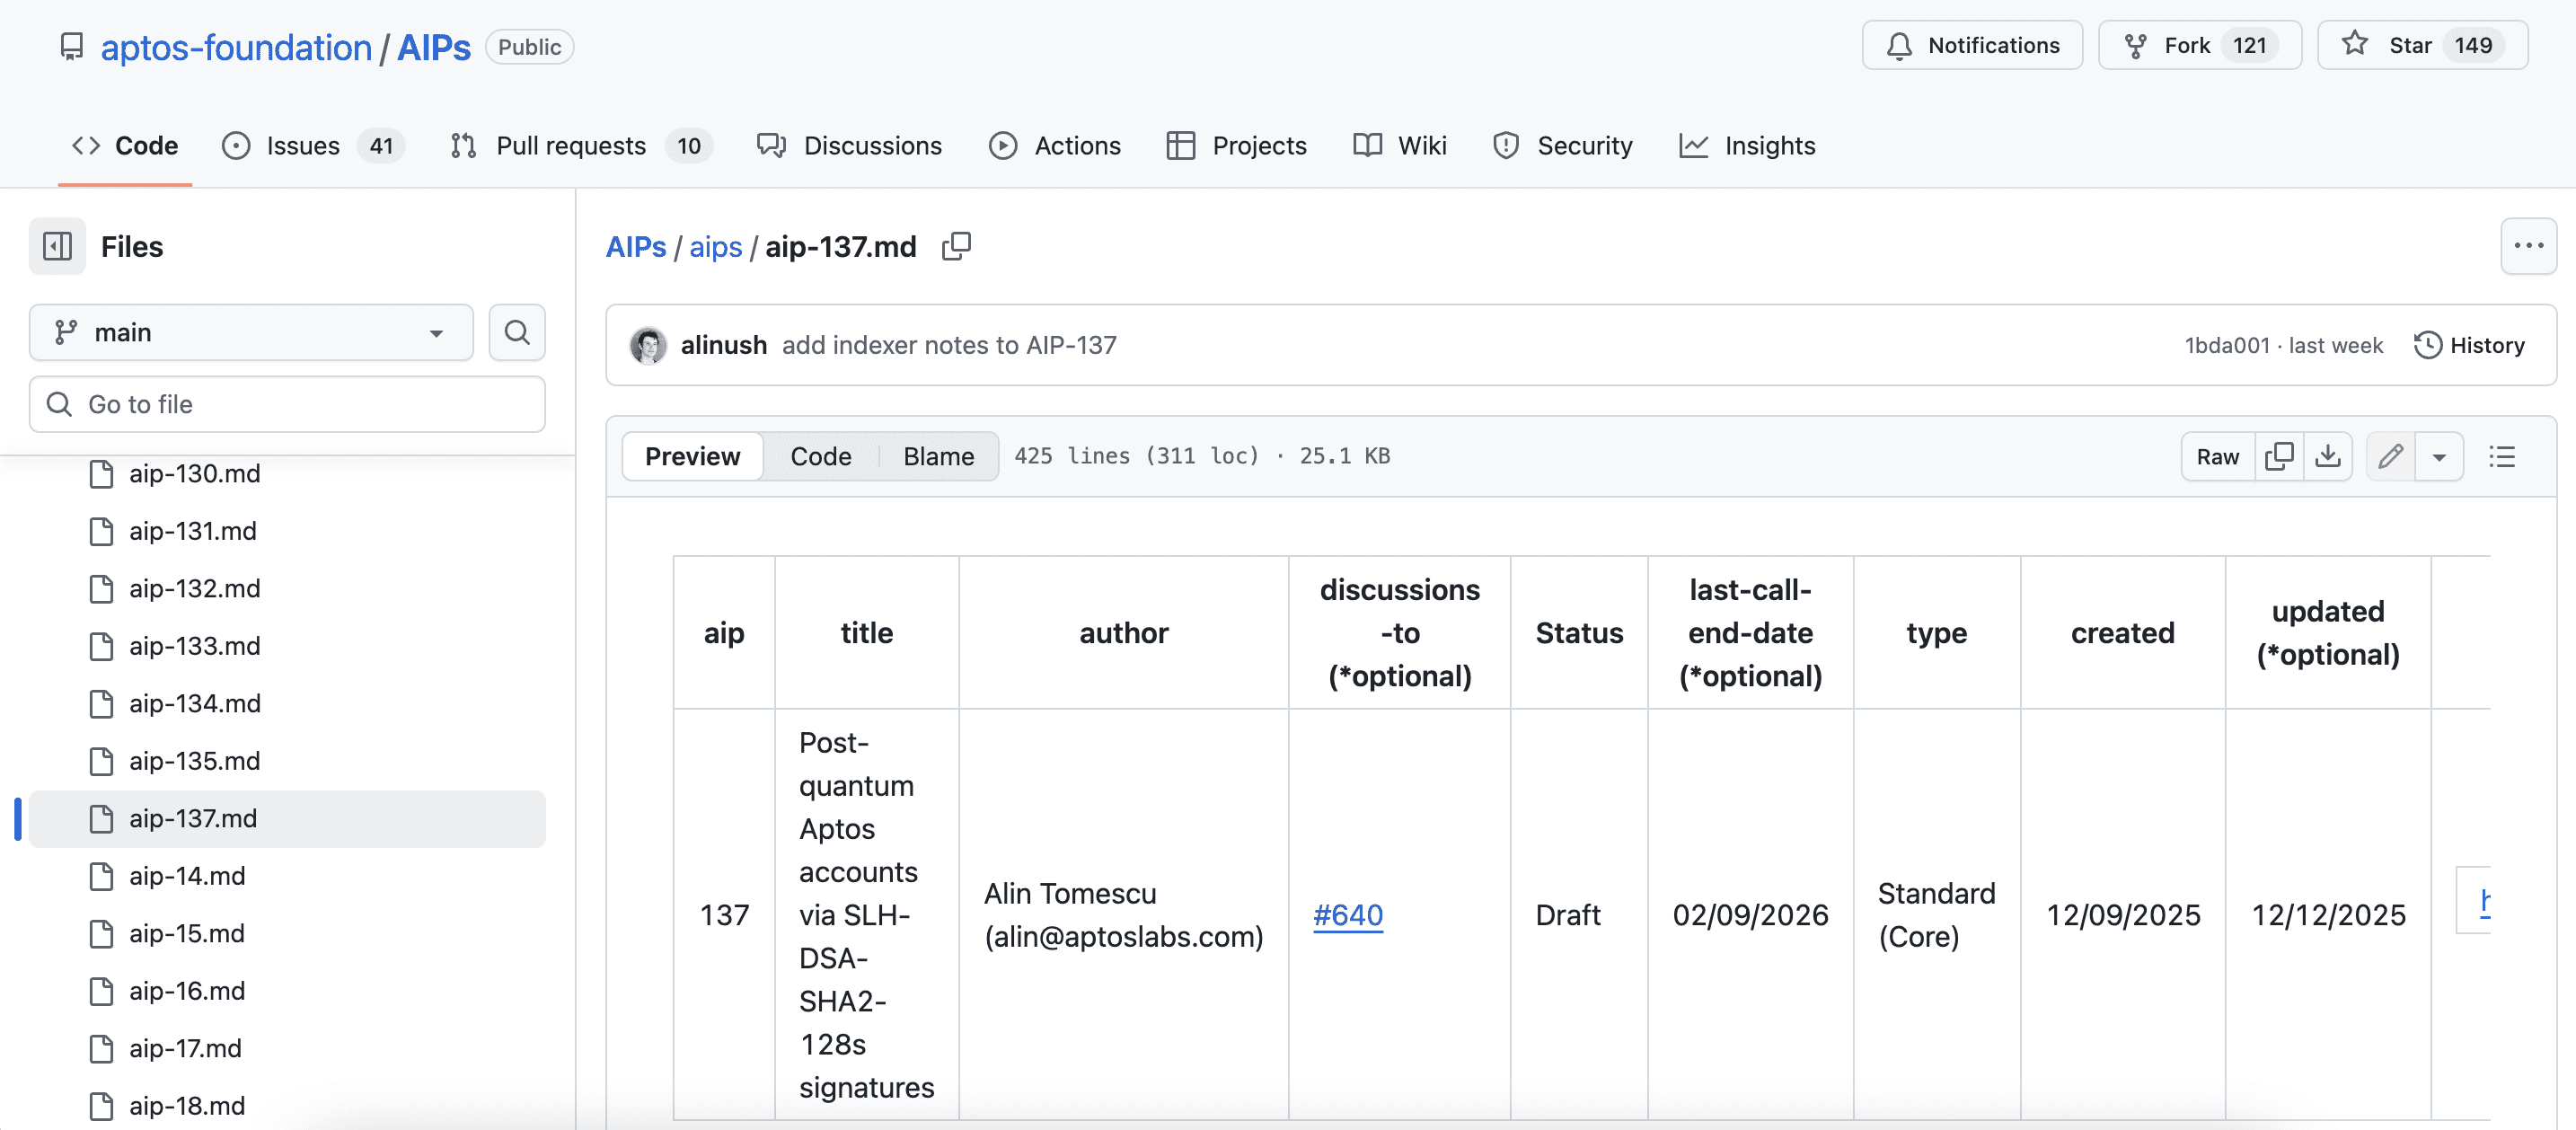2576x1130 pixels.
Task: Copy raw file contents icon
Action: pos(2279,456)
